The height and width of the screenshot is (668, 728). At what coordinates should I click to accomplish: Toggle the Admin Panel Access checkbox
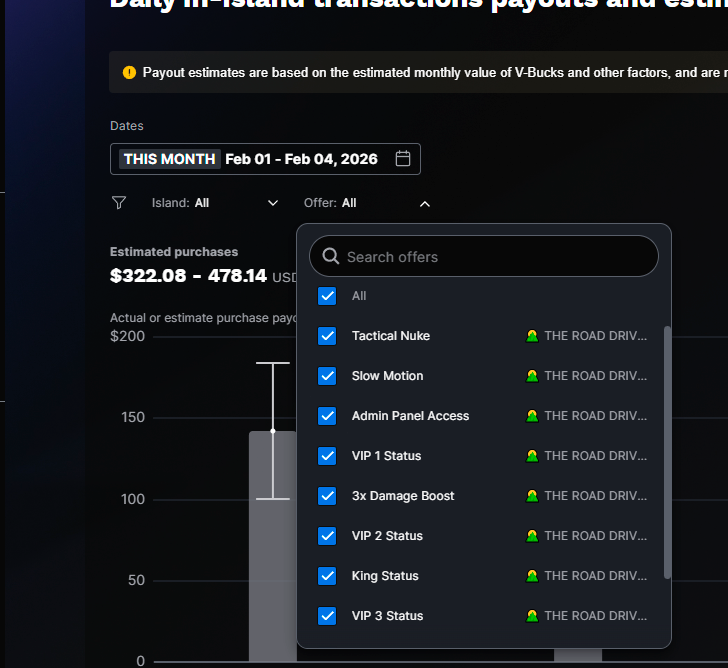tap(327, 415)
